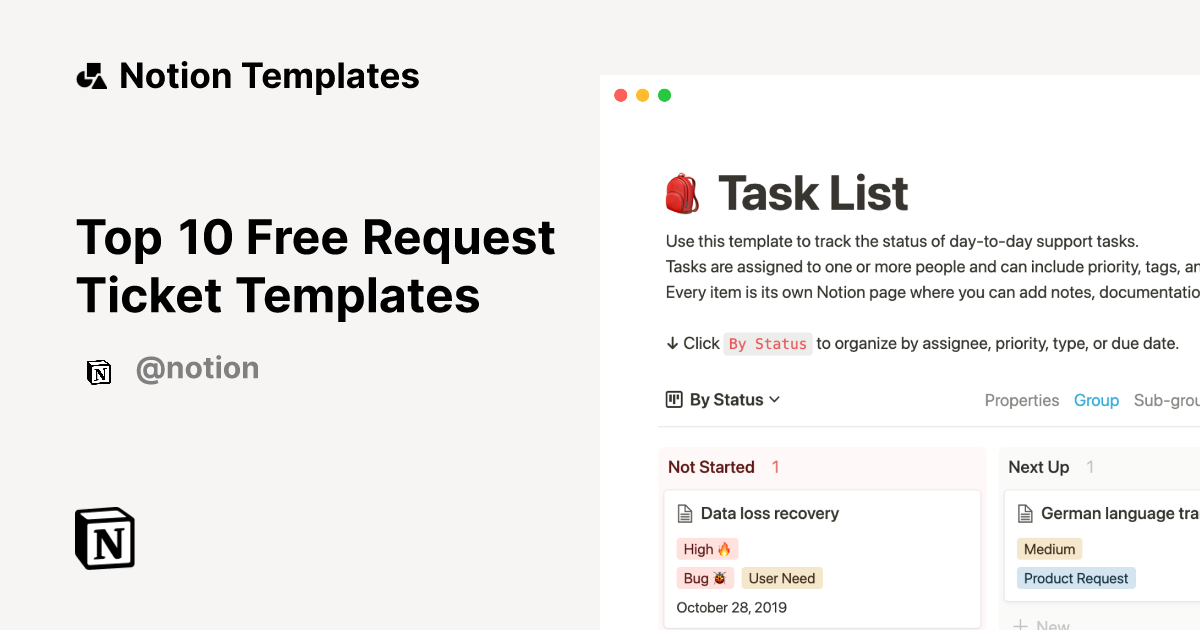The image size is (1200, 630).
Task: Click the downward arrow before the Click instruction
Action: click(672, 343)
